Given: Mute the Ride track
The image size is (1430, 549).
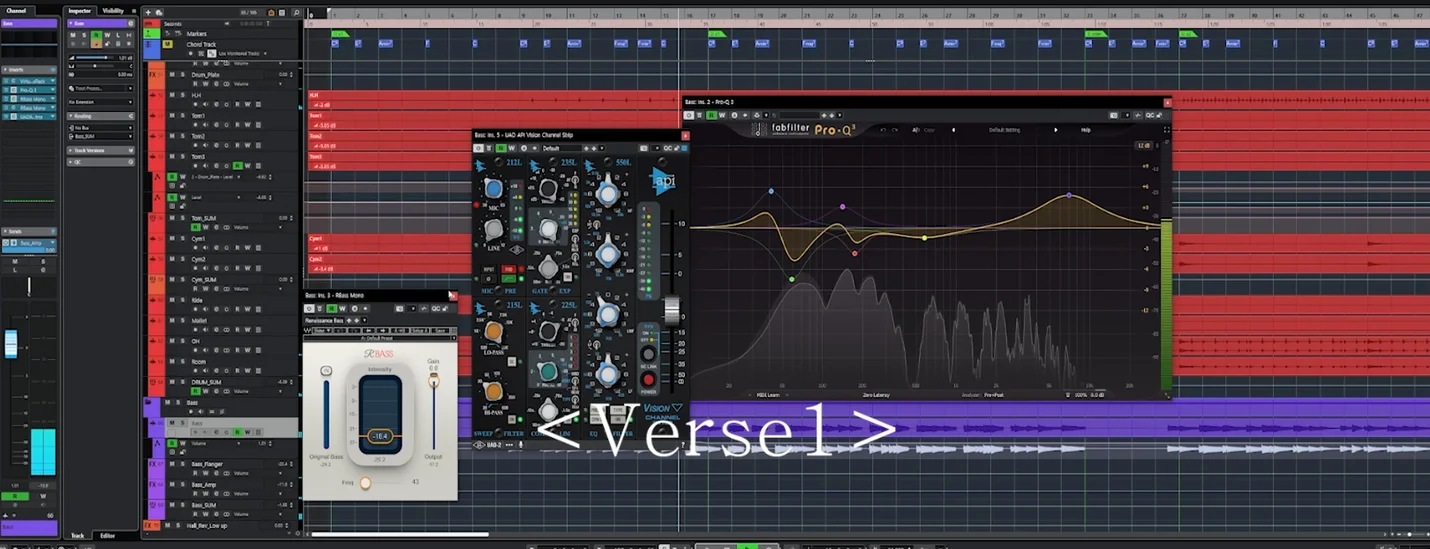Looking at the screenshot, I should (171, 300).
